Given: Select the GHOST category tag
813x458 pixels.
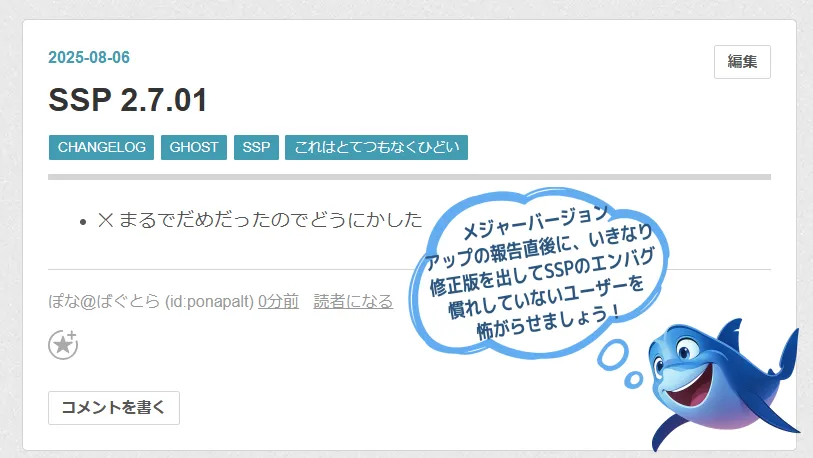Looking at the screenshot, I should pos(193,147).
